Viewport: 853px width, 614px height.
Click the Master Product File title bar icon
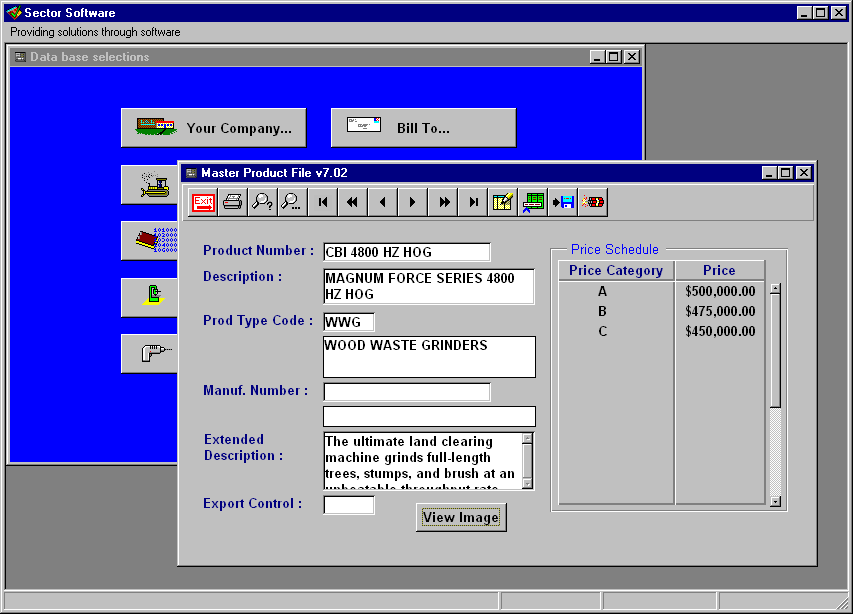click(x=191, y=173)
